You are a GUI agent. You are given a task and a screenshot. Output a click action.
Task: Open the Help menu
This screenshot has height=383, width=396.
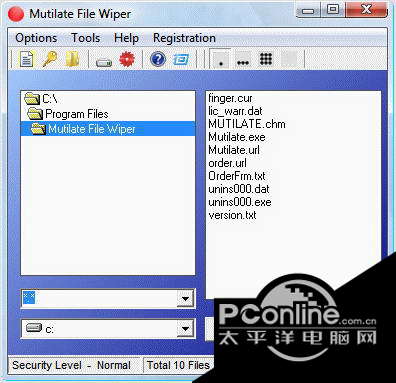point(126,38)
